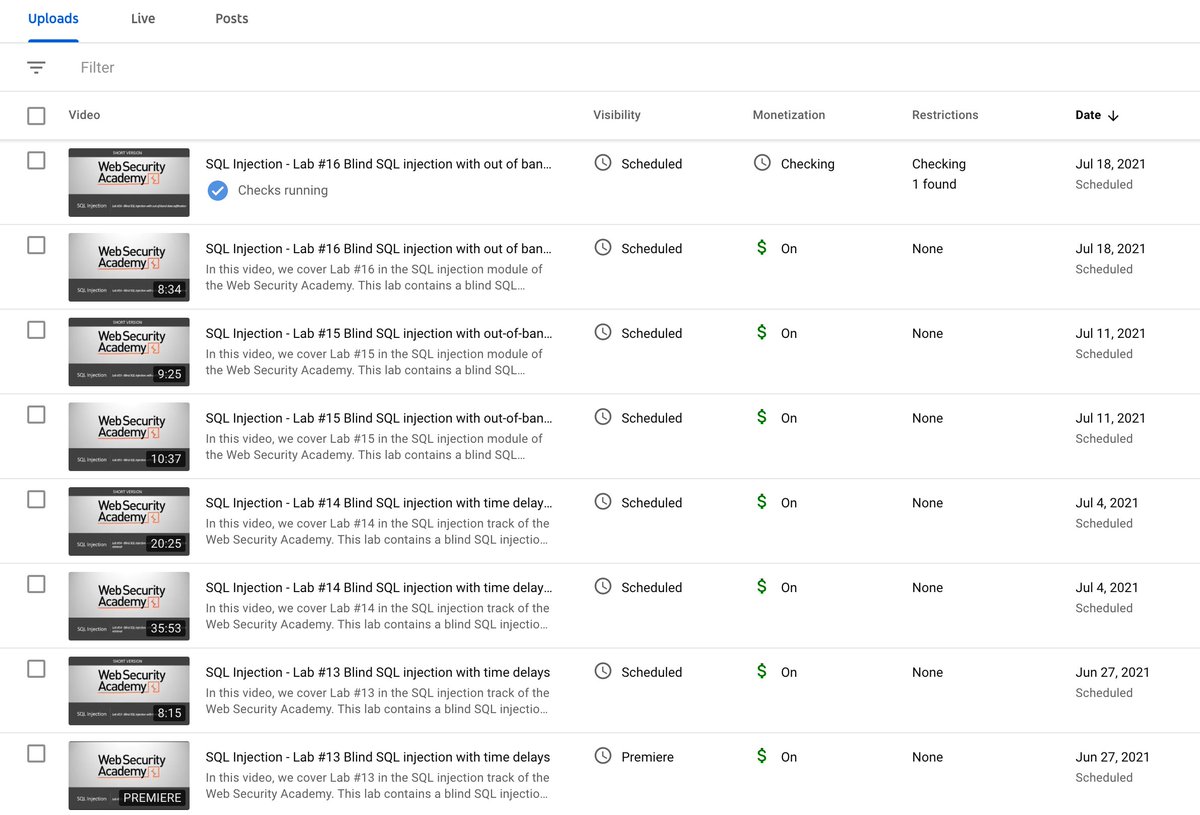Click the Date sort descending arrow
This screenshot has height=815, width=1200.
(x=1113, y=115)
